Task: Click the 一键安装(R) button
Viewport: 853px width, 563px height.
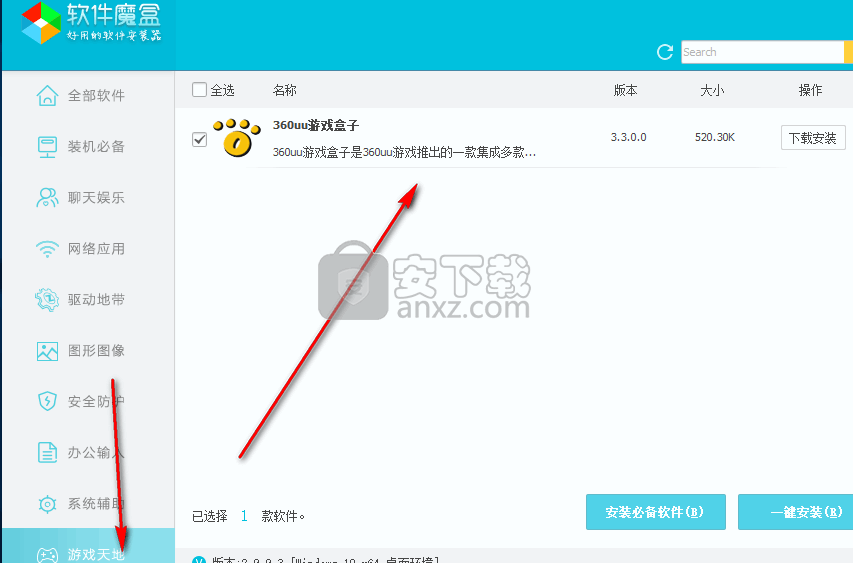Action: click(x=795, y=512)
